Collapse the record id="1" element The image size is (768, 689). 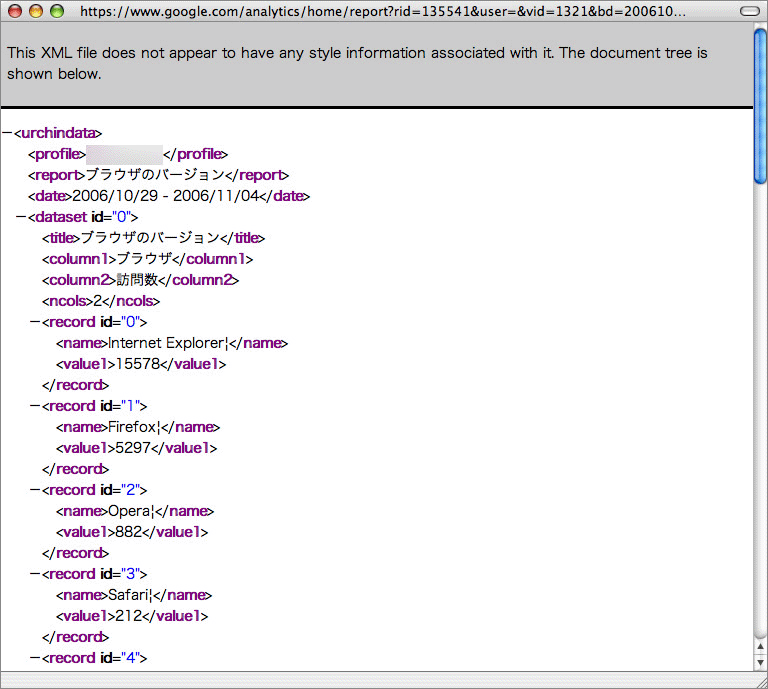pyautogui.click(x=35, y=406)
